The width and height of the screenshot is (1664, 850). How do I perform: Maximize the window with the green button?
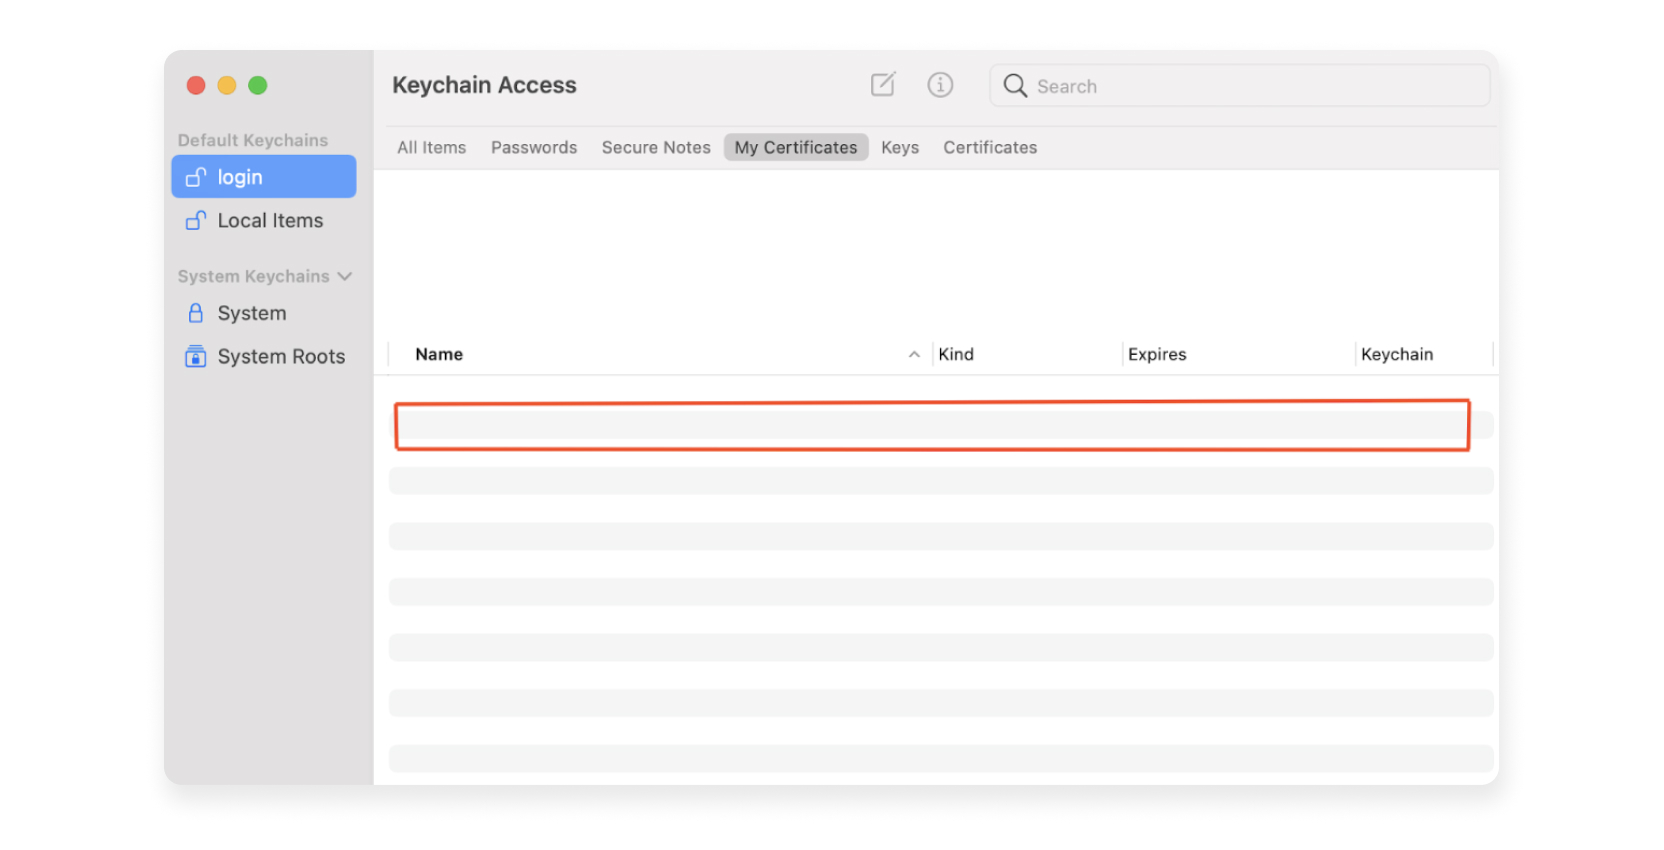[258, 86]
